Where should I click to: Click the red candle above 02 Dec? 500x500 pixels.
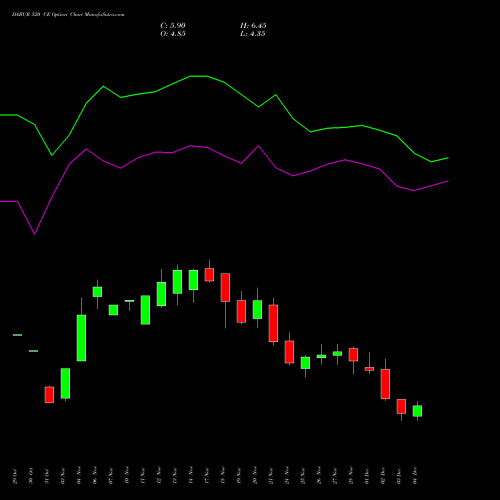point(385,384)
